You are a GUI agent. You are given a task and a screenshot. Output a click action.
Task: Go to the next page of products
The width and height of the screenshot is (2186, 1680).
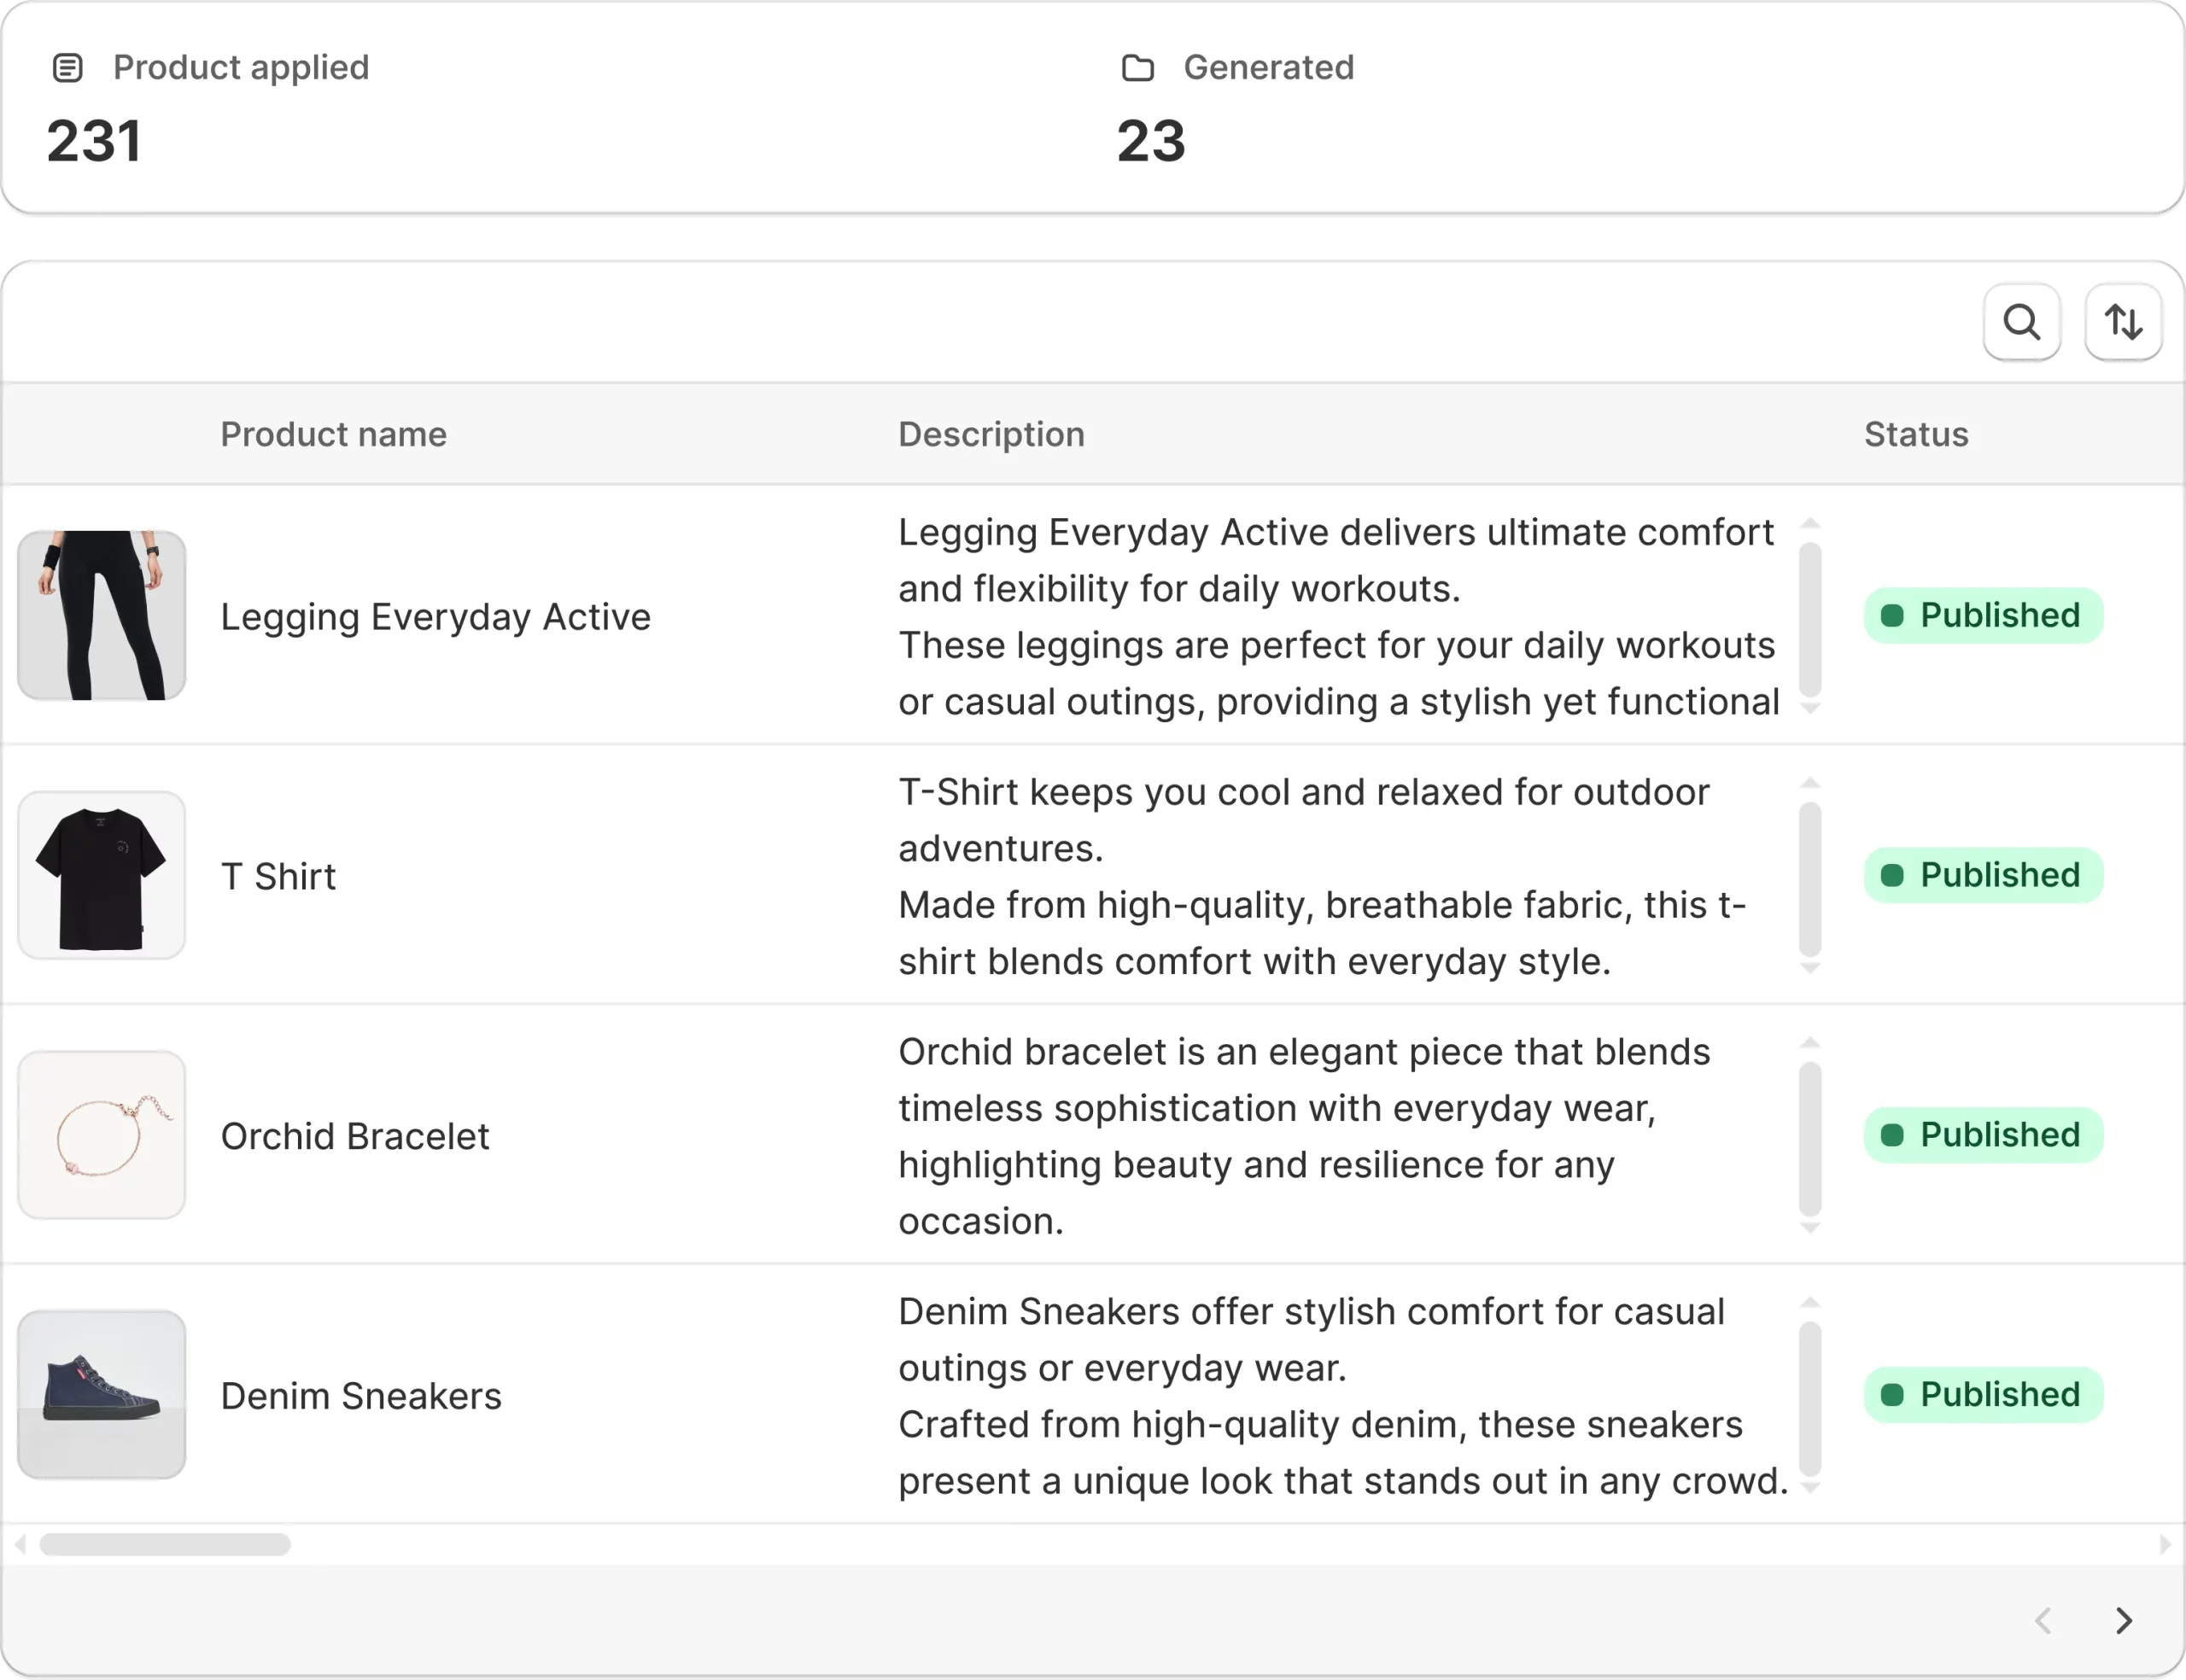[x=2123, y=1620]
